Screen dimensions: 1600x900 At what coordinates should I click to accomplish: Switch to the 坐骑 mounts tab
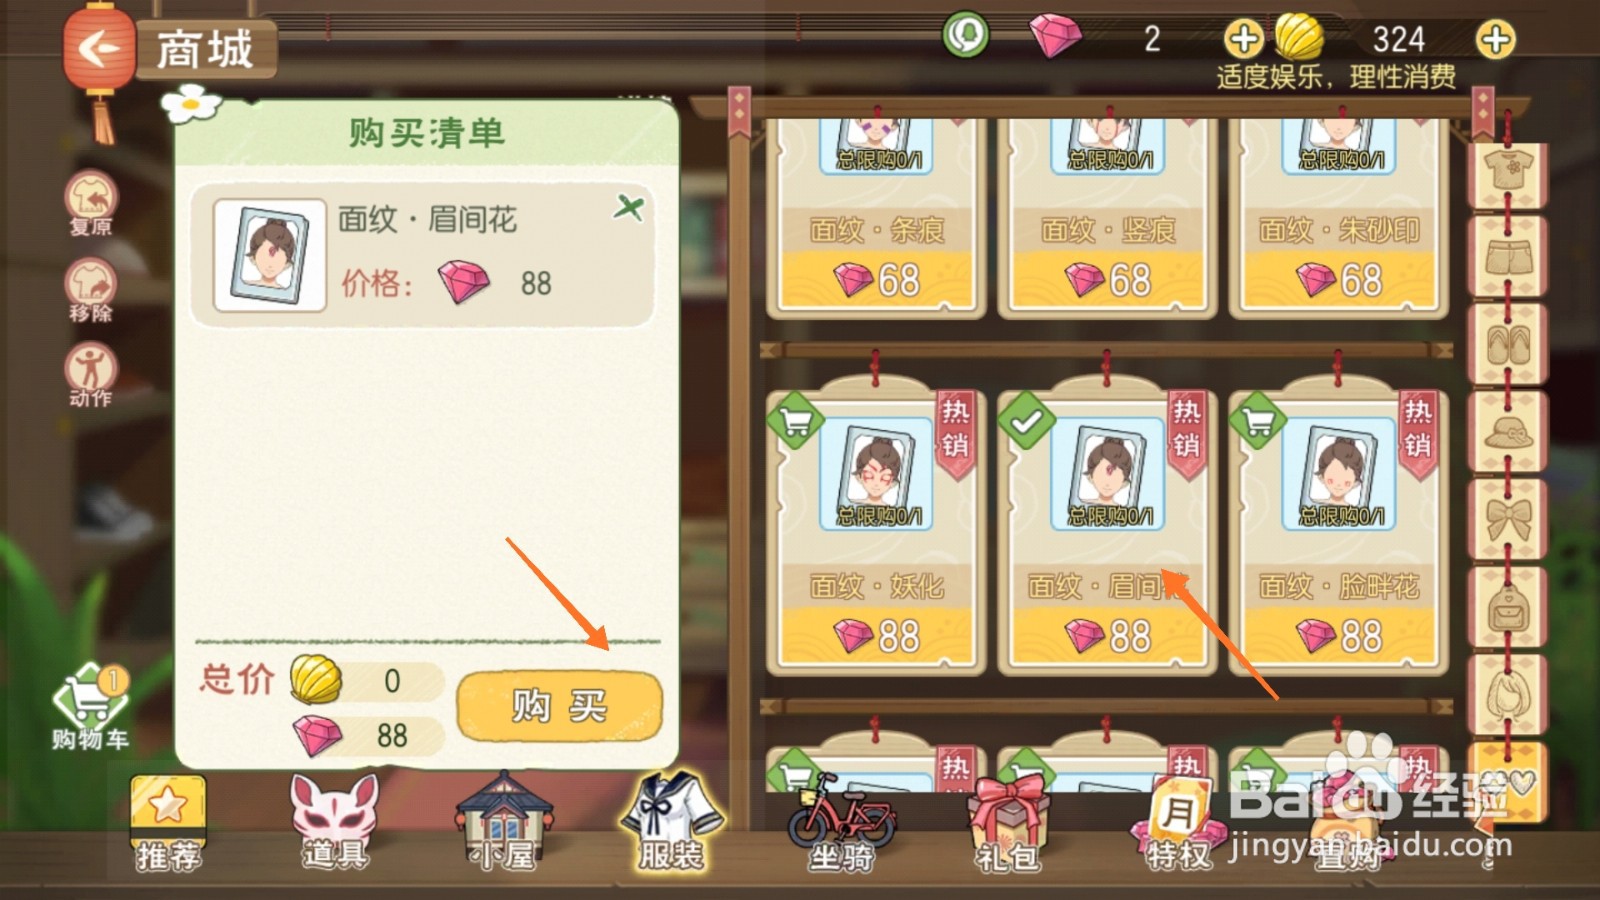click(841, 822)
